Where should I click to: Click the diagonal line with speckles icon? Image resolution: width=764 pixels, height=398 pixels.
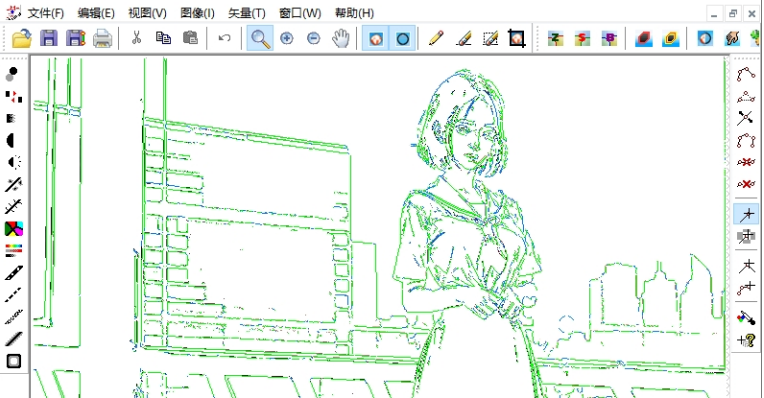14,185
